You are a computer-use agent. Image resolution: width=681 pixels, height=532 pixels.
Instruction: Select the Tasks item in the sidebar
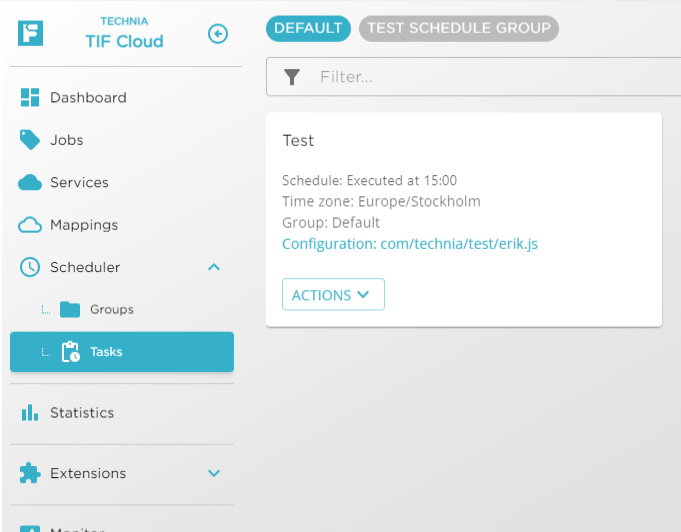pos(122,352)
